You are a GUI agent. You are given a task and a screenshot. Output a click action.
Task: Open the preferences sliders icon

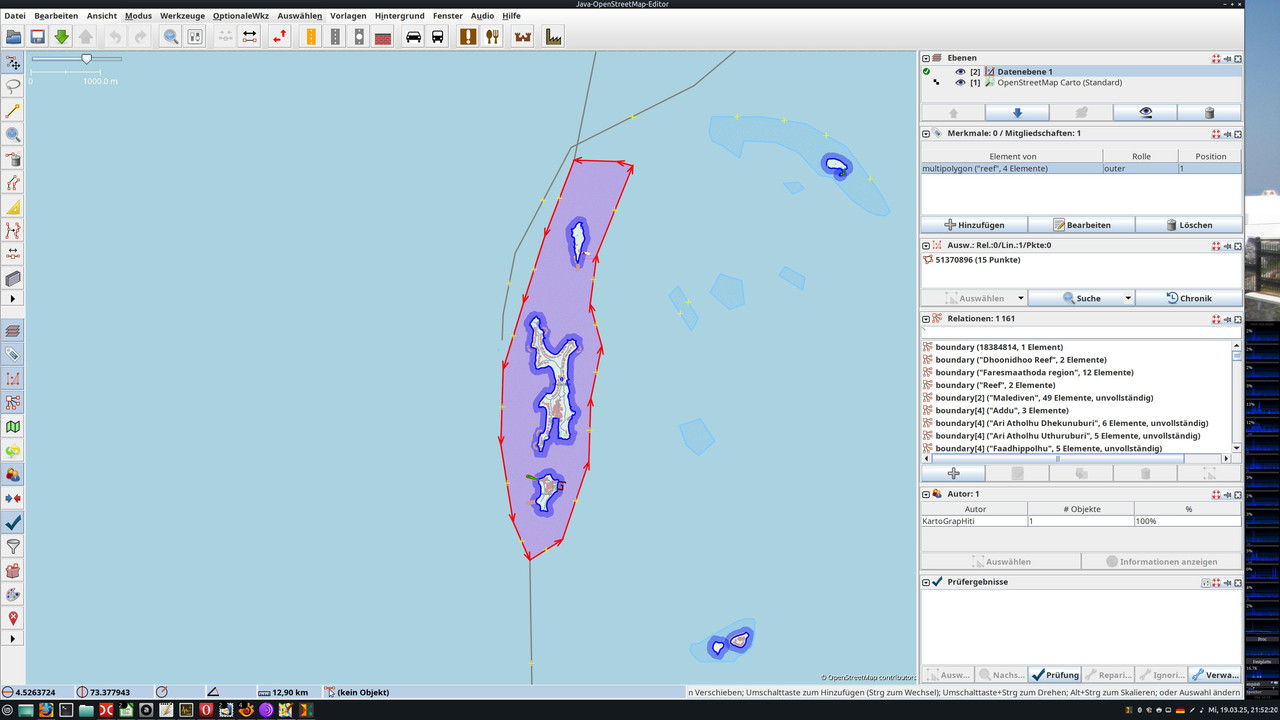(195, 37)
